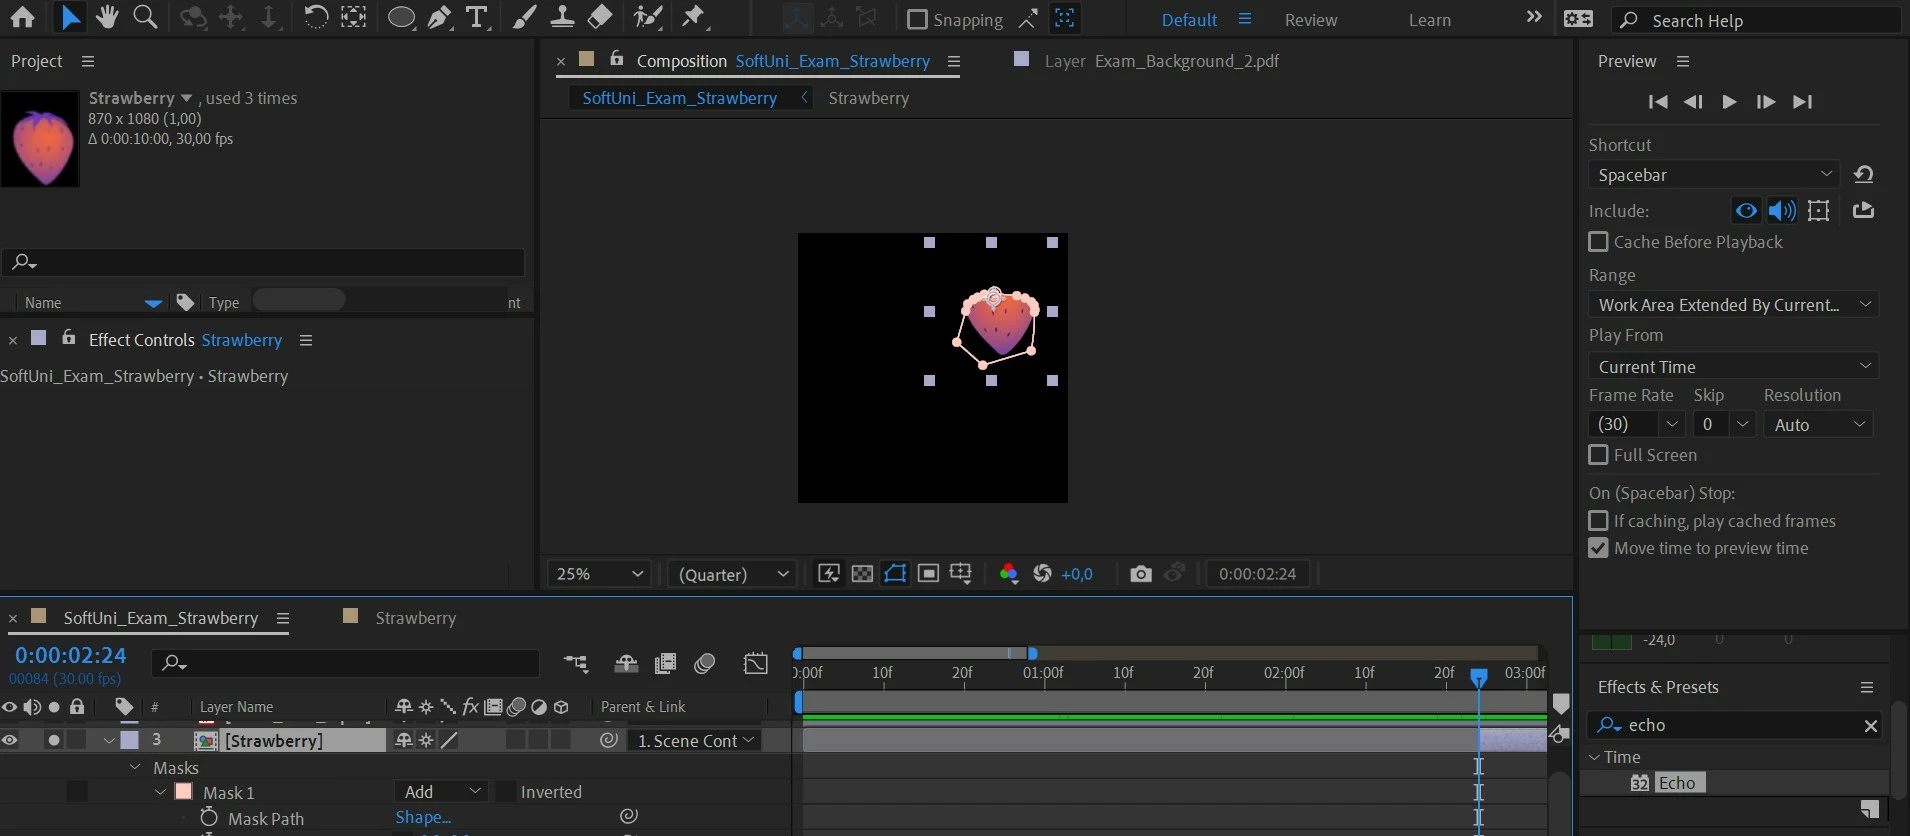Toggle the transparency grid in viewer

(x=862, y=573)
